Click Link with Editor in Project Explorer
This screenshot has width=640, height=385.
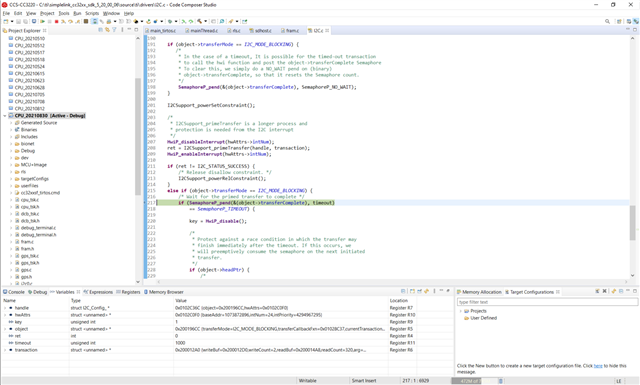107,30
